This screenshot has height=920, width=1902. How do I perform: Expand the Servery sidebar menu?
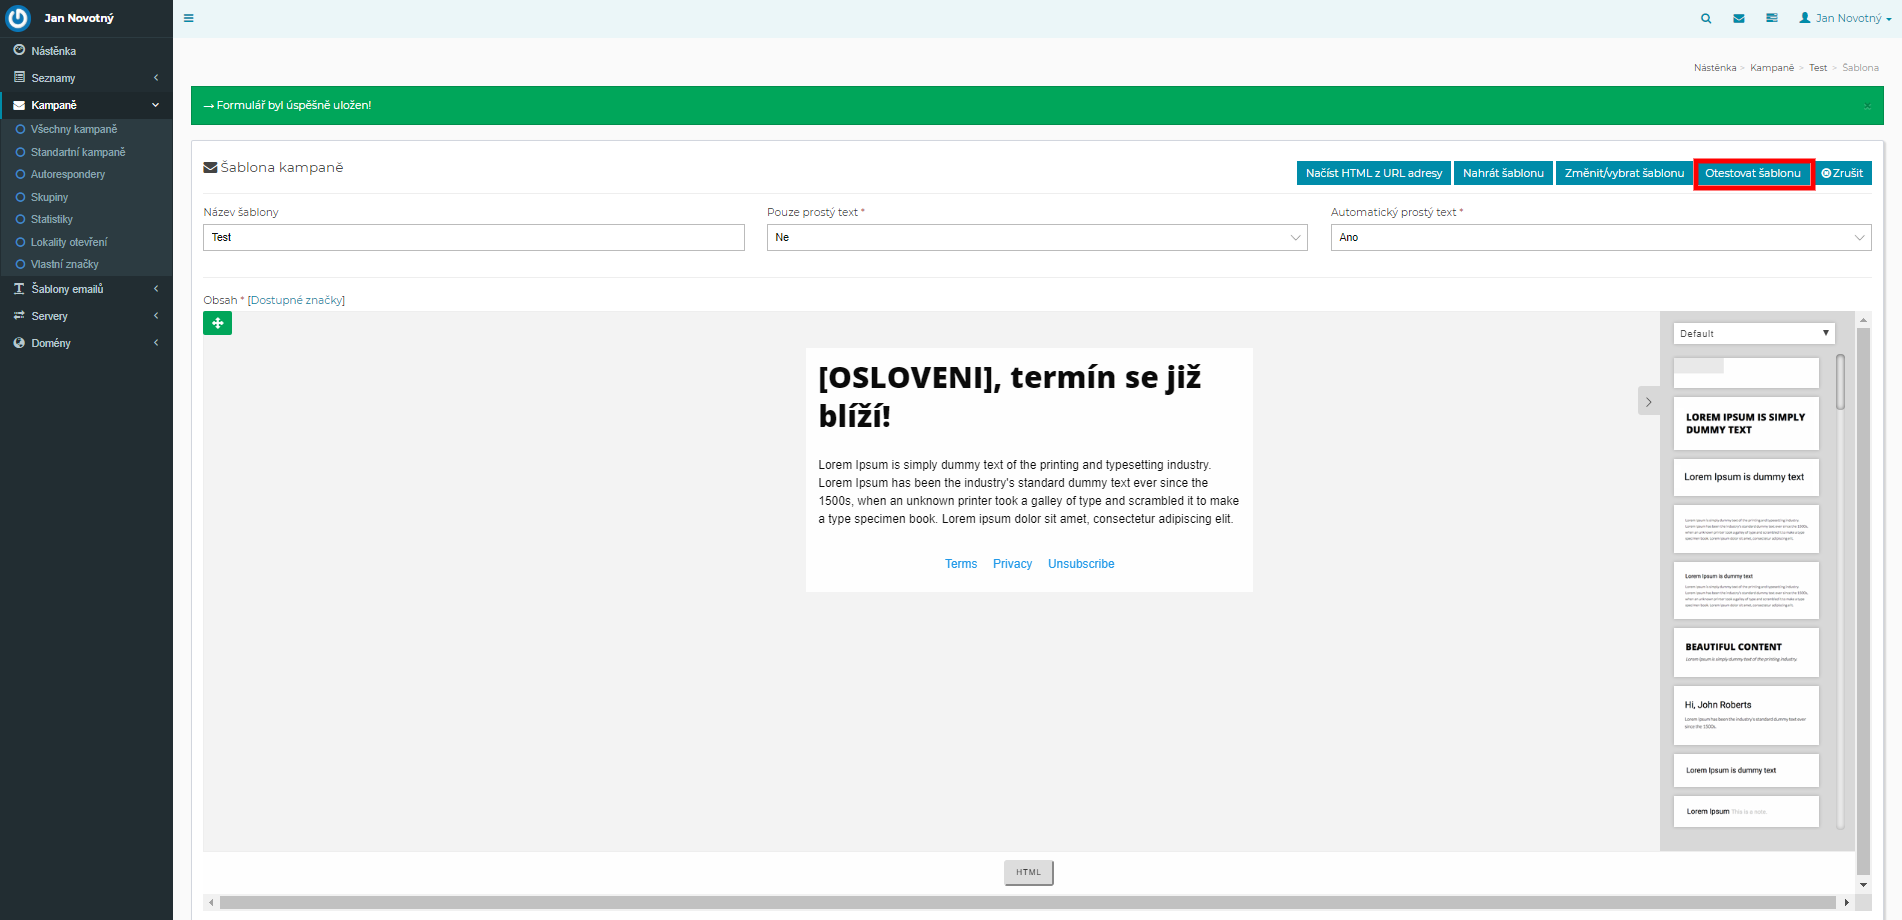coord(86,316)
